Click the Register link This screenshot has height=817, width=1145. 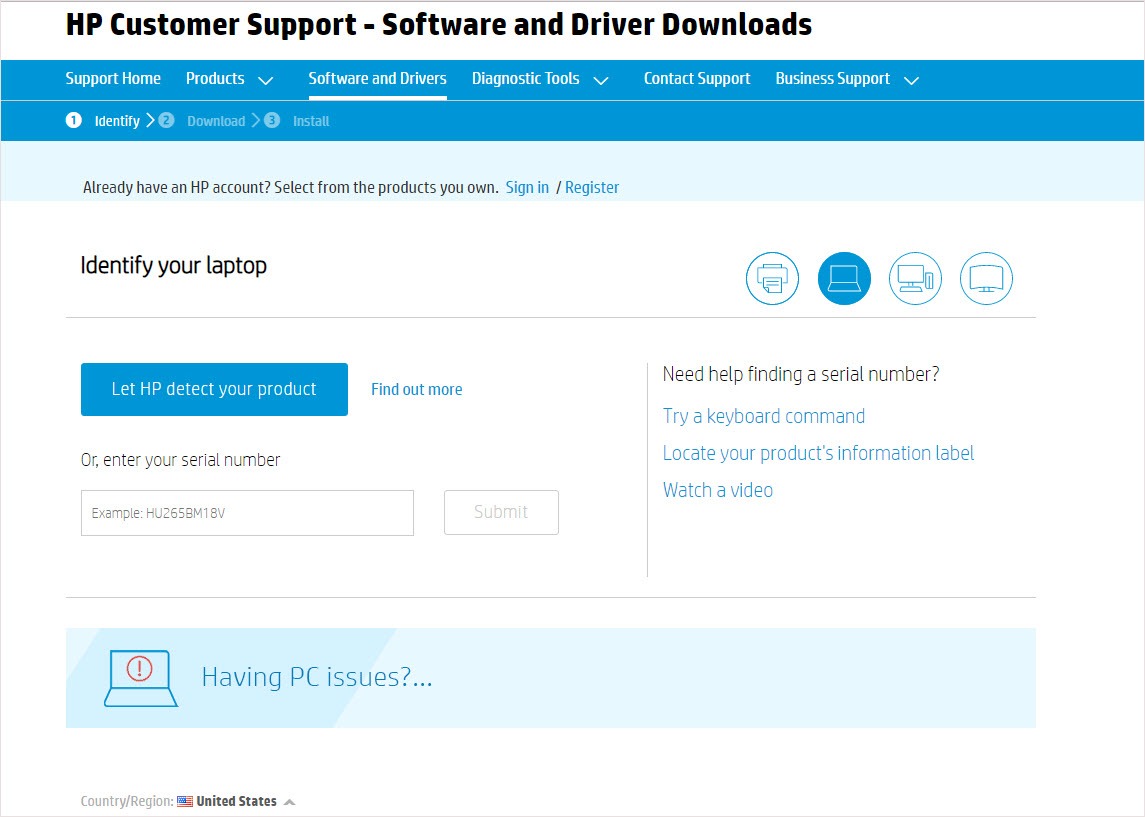(592, 188)
